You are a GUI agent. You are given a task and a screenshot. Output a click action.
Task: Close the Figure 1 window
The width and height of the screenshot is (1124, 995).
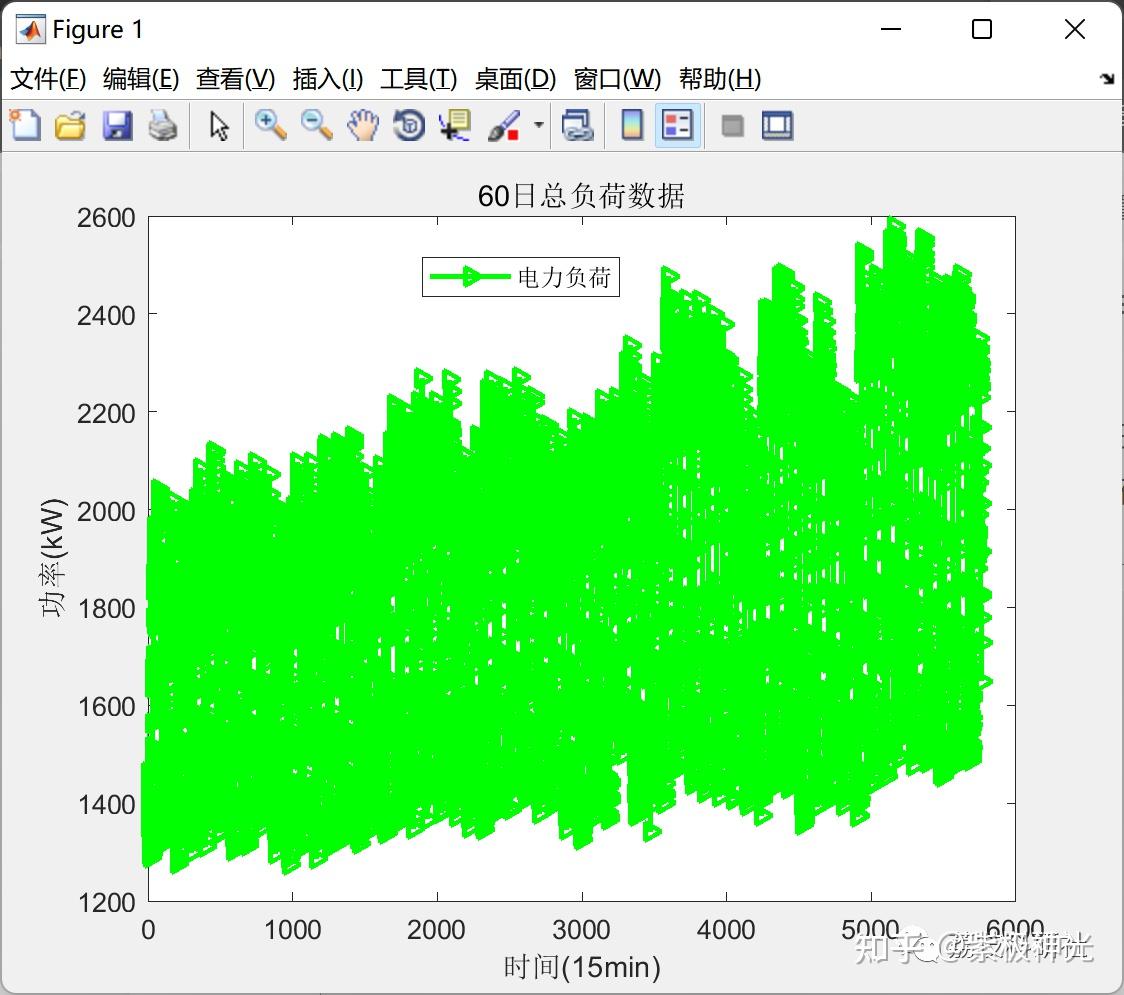[x=1075, y=29]
